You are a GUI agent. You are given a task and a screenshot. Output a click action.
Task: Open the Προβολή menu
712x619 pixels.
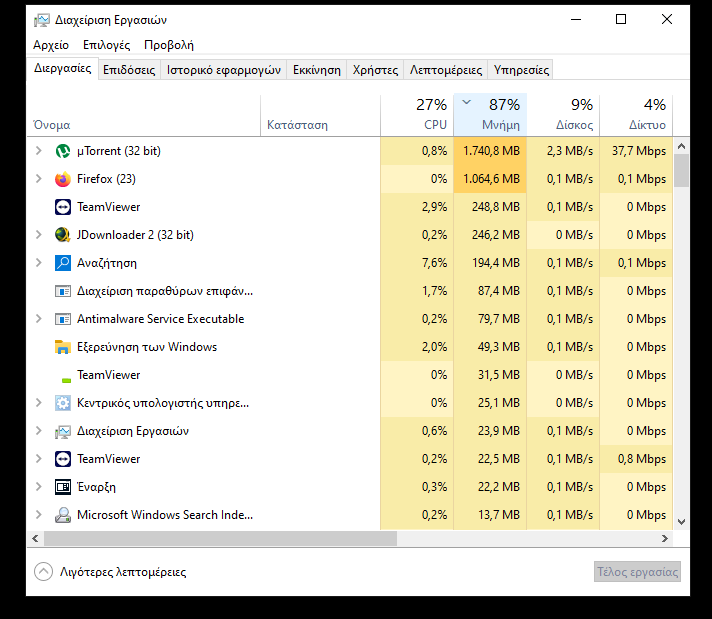(x=168, y=45)
